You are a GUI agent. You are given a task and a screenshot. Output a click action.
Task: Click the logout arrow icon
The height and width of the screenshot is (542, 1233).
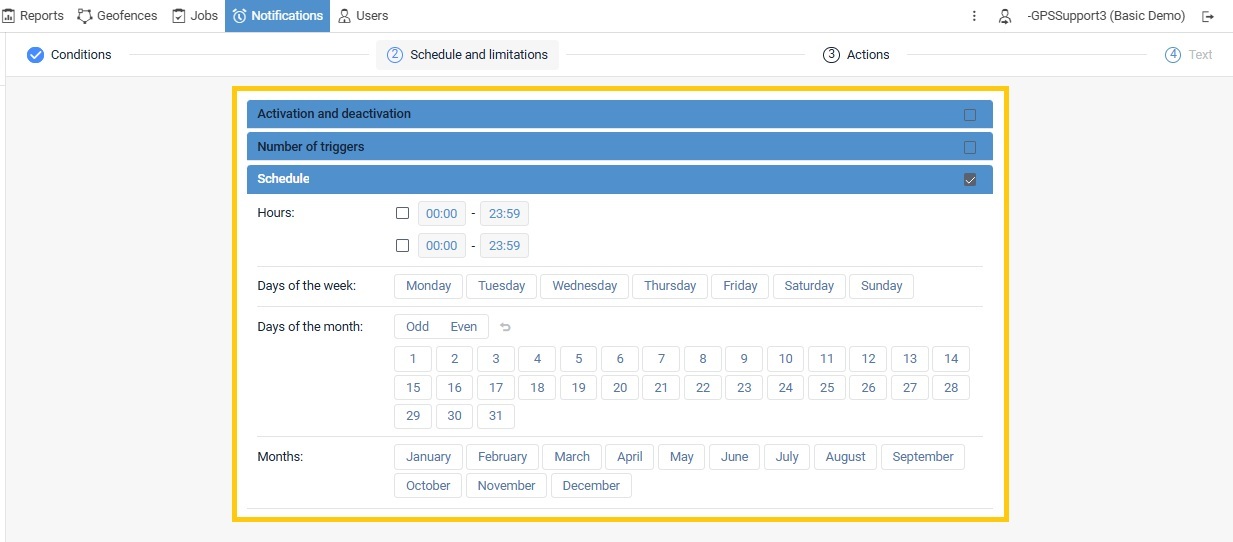(x=1208, y=16)
